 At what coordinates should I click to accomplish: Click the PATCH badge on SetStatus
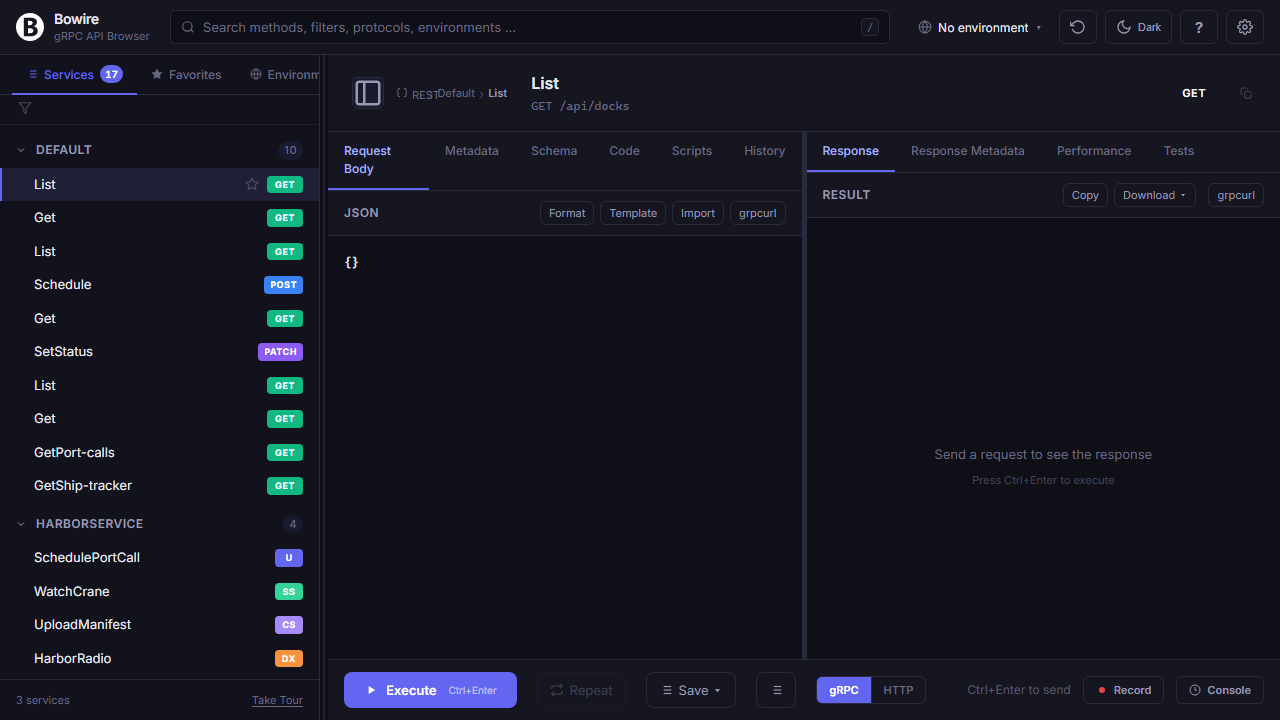(280, 352)
